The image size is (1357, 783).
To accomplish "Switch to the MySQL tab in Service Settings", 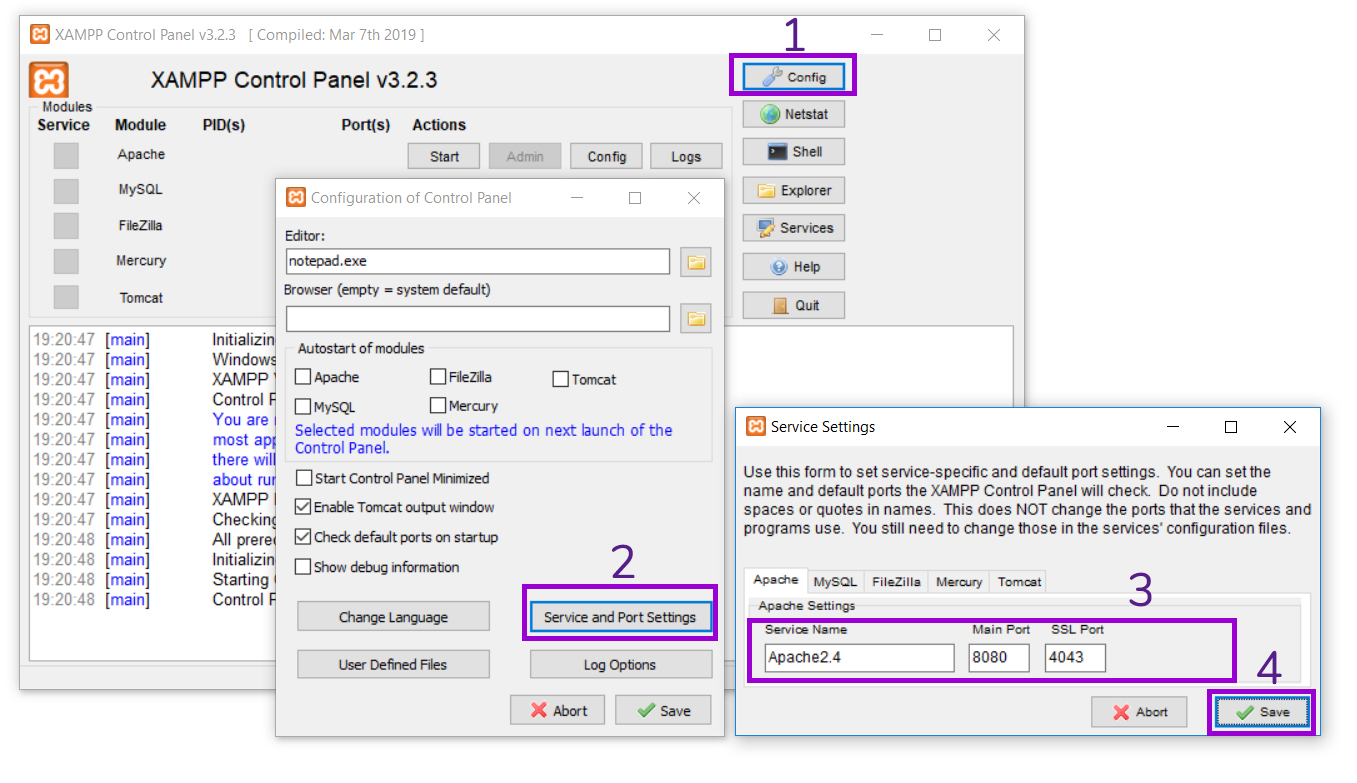I will [835, 582].
